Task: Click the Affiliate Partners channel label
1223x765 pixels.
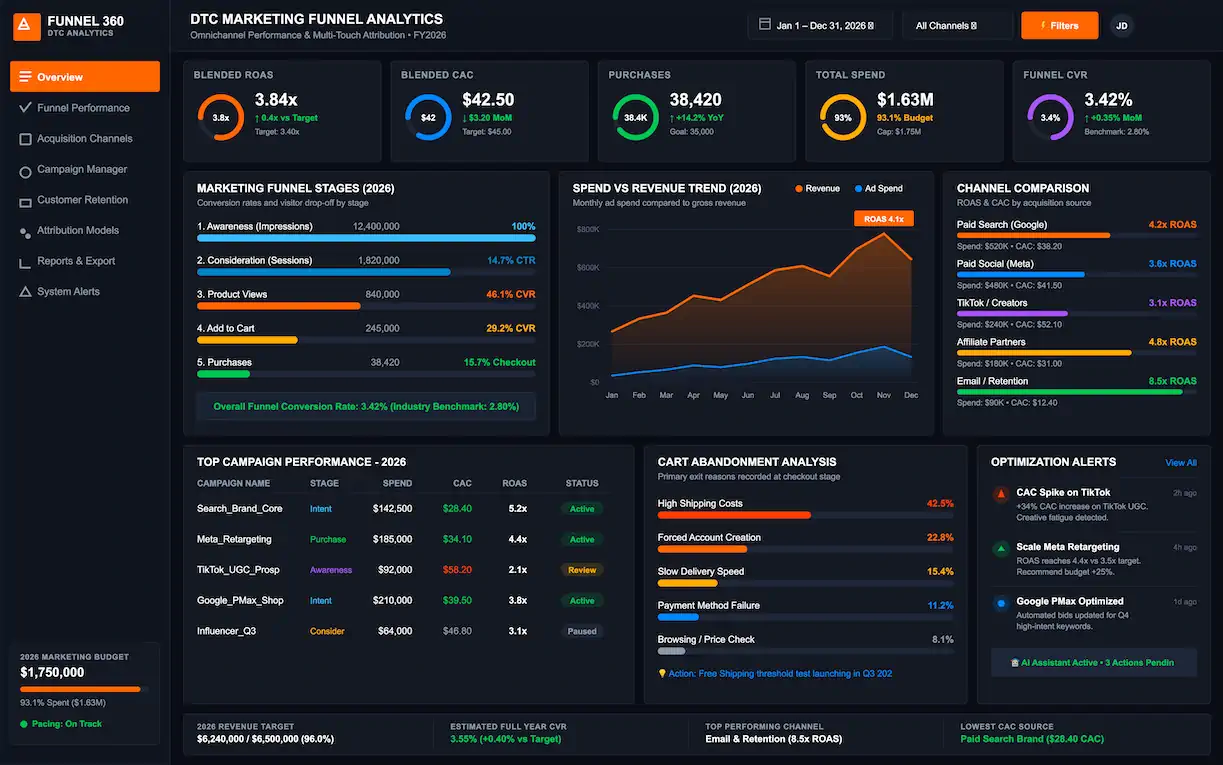Action: pos(991,342)
